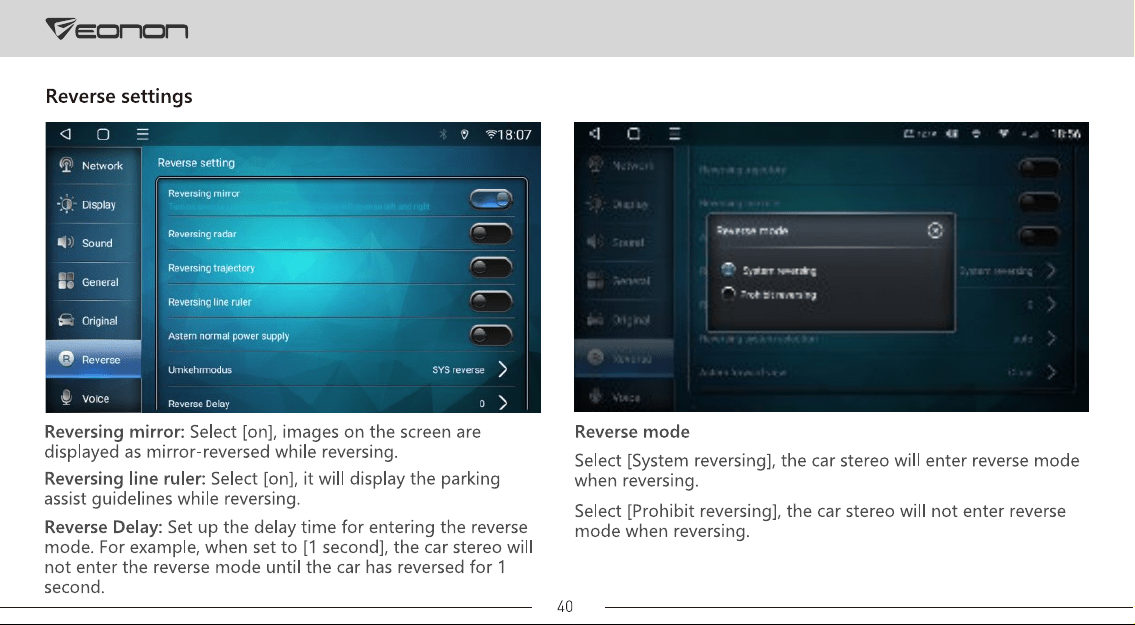Image resolution: width=1135 pixels, height=625 pixels.
Task: Open the three-line menu icon in right screenshot
Action: click(675, 133)
